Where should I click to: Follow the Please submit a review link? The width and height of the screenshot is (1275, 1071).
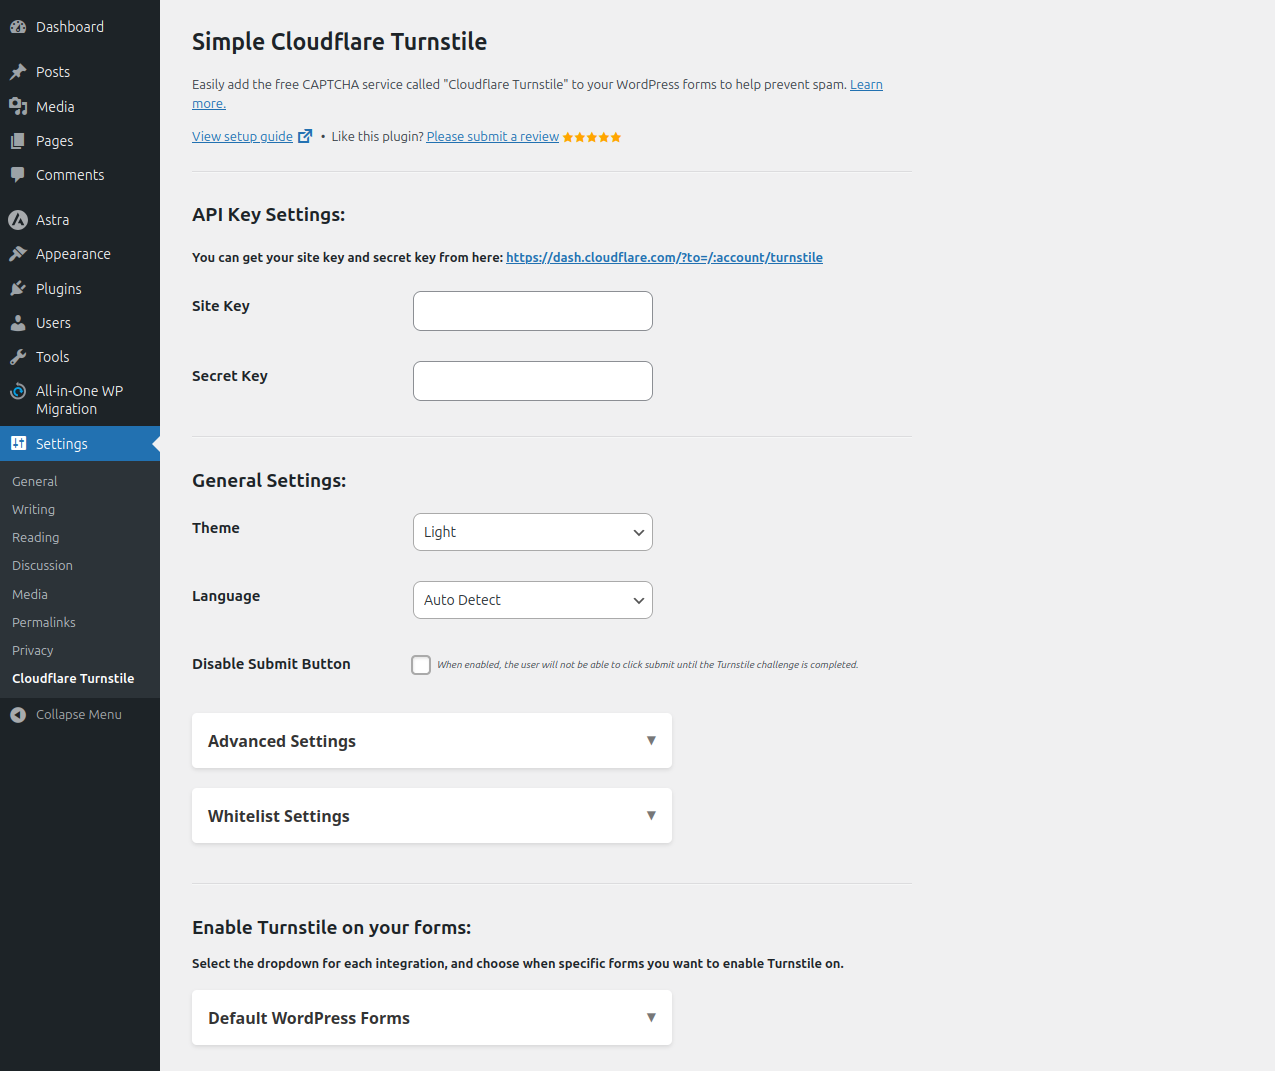click(493, 137)
